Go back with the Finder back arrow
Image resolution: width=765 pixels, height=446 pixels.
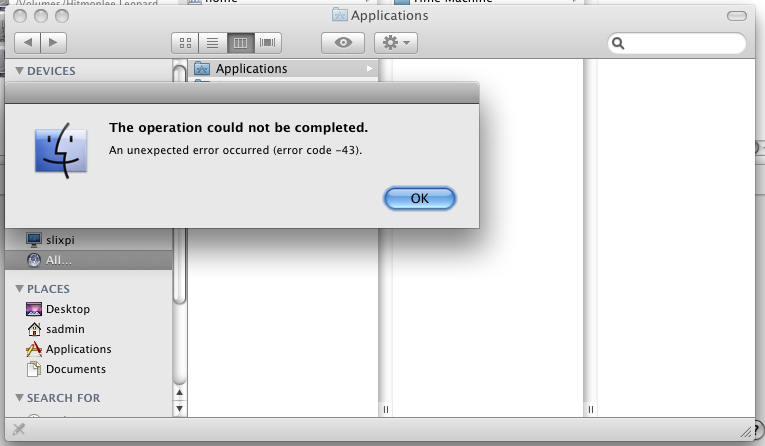click(x=28, y=42)
